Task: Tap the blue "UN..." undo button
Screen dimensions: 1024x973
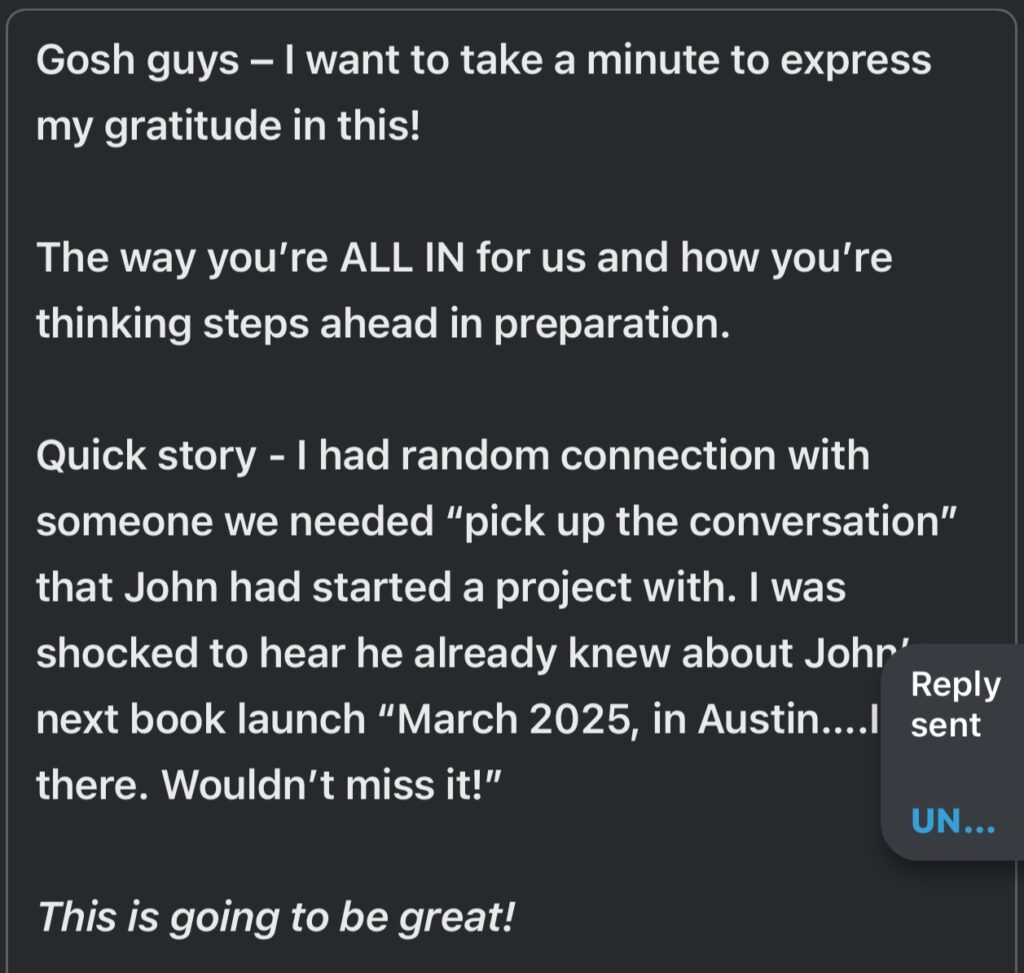Action: (x=952, y=821)
